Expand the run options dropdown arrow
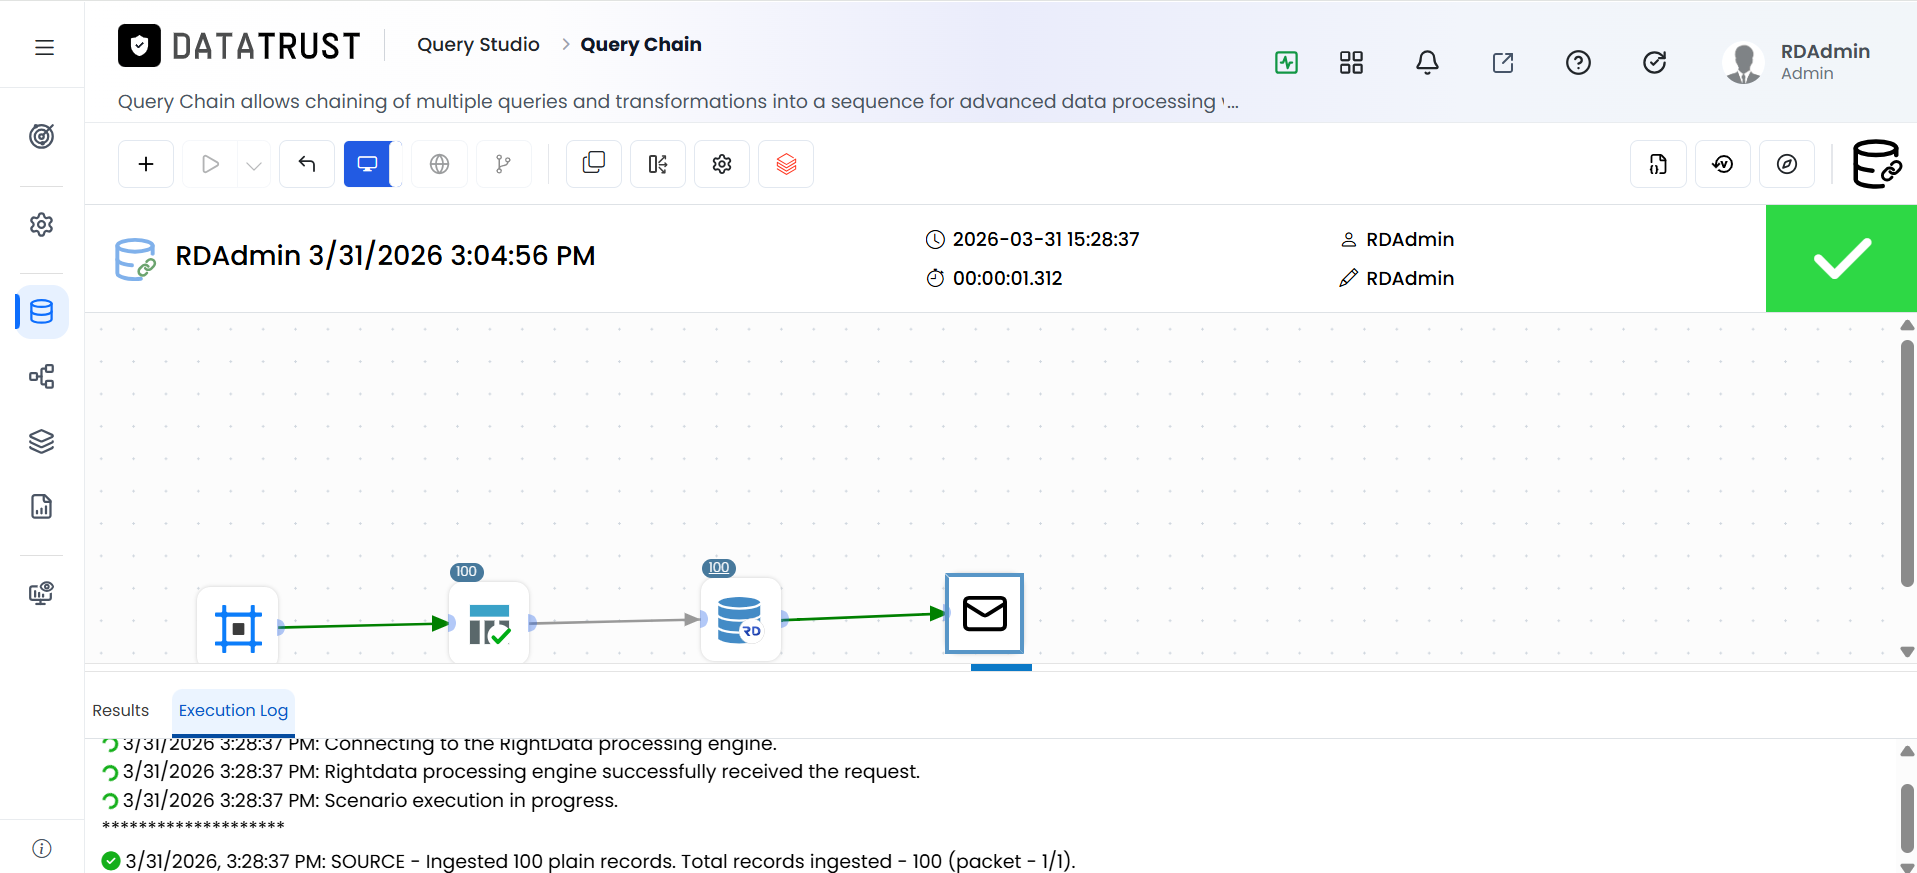 pyautogui.click(x=254, y=165)
